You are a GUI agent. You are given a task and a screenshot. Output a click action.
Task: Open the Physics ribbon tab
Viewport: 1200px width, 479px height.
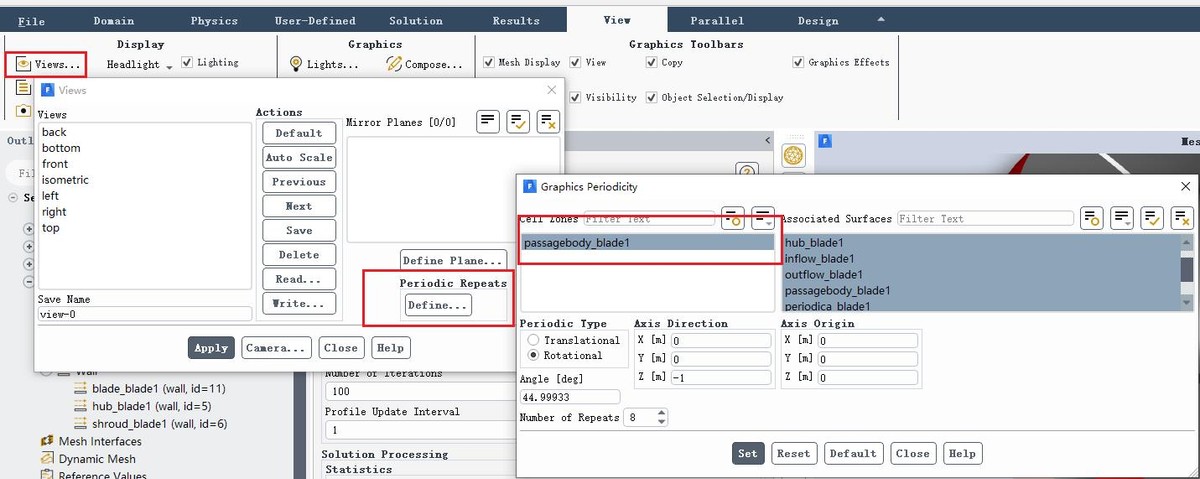(214, 21)
